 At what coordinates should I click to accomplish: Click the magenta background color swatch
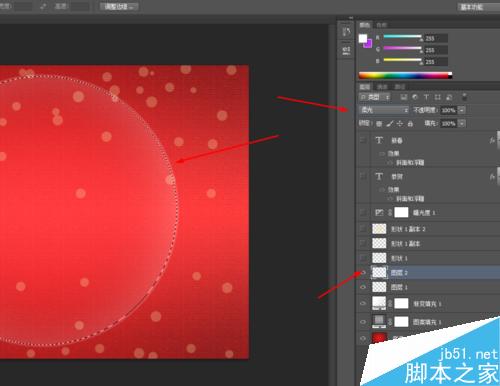tap(369, 44)
